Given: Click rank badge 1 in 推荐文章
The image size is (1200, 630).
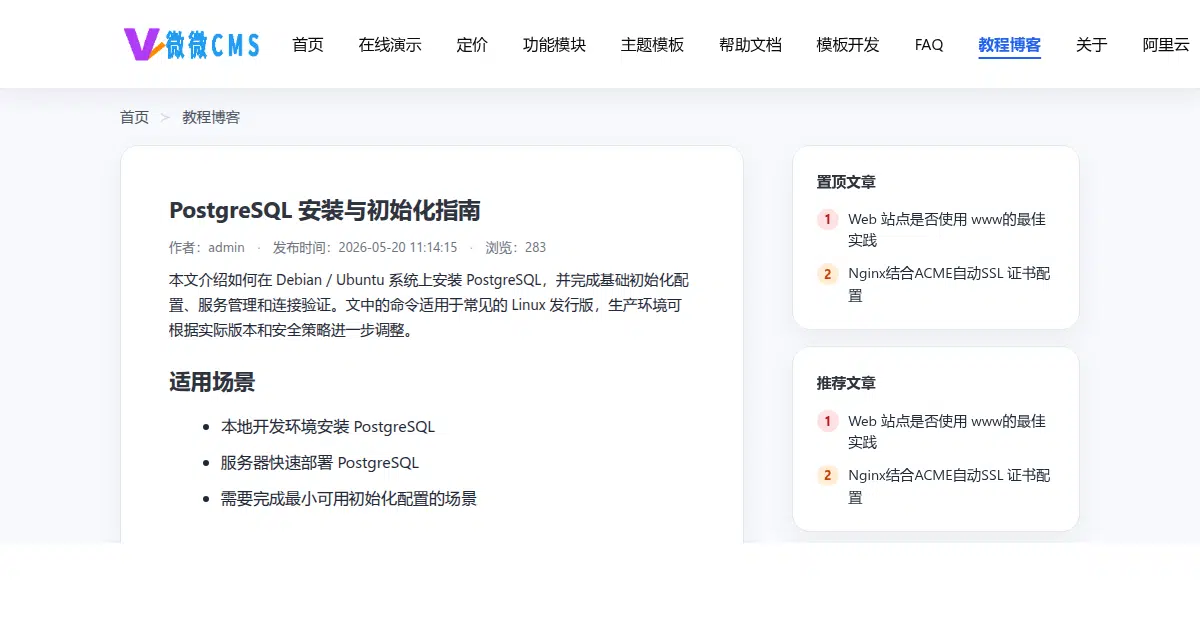Looking at the screenshot, I should tap(827, 421).
